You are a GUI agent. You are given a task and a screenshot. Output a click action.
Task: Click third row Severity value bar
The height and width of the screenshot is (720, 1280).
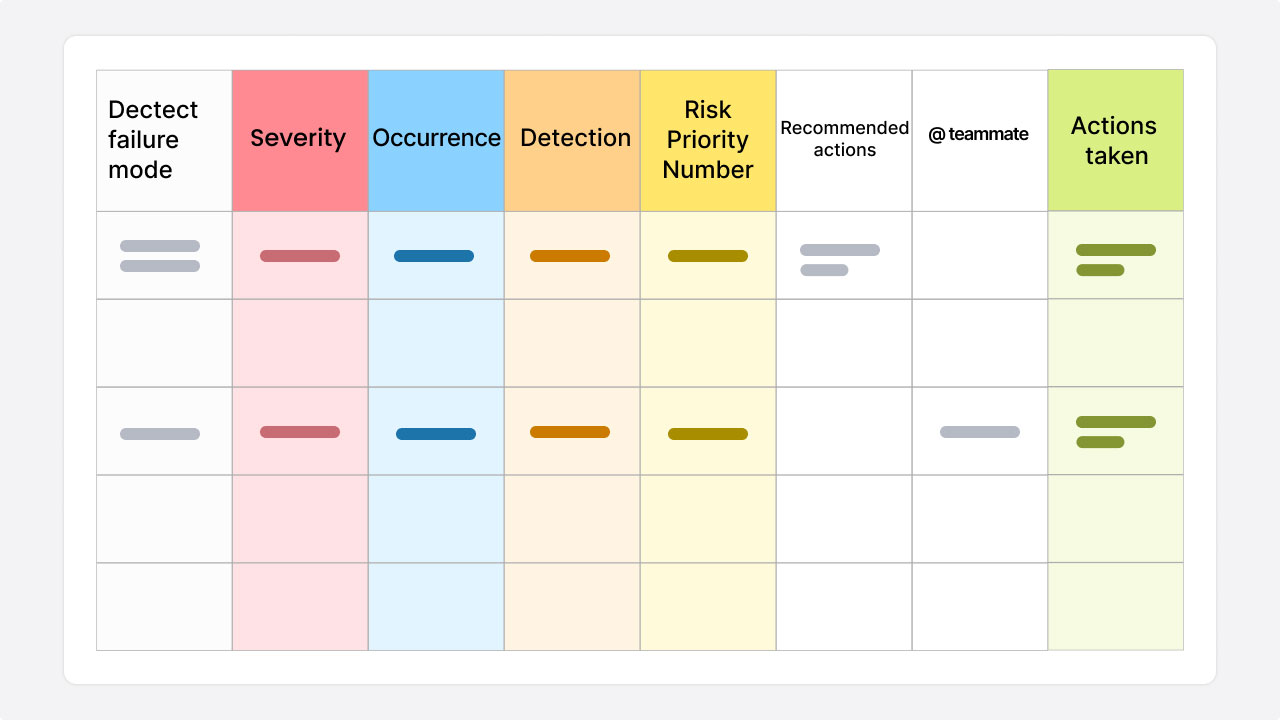300,432
